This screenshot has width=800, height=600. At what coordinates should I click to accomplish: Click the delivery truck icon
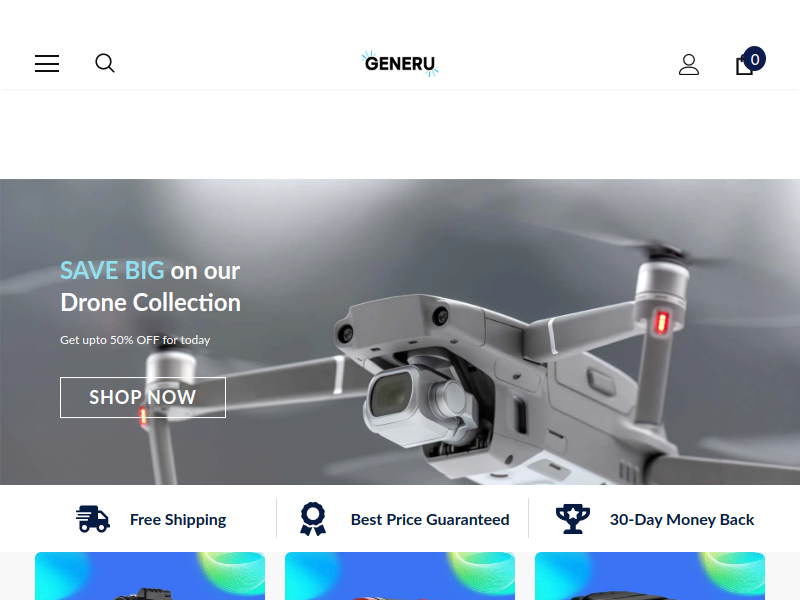click(x=93, y=519)
